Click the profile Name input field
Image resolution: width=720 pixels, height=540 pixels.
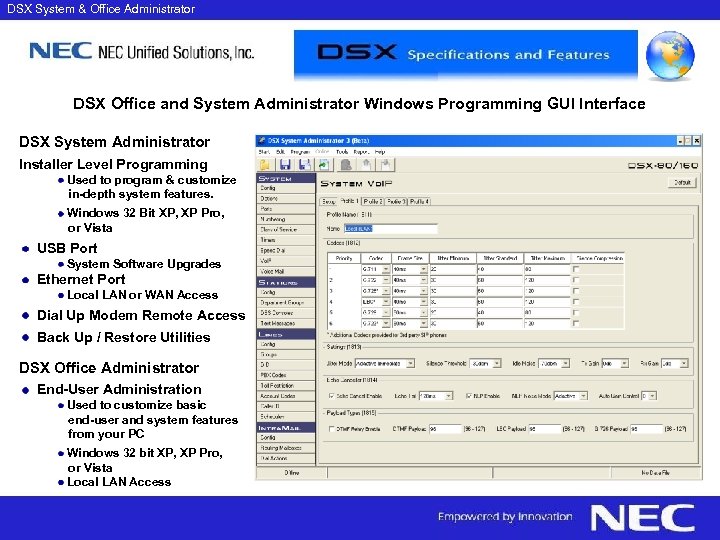[390, 229]
